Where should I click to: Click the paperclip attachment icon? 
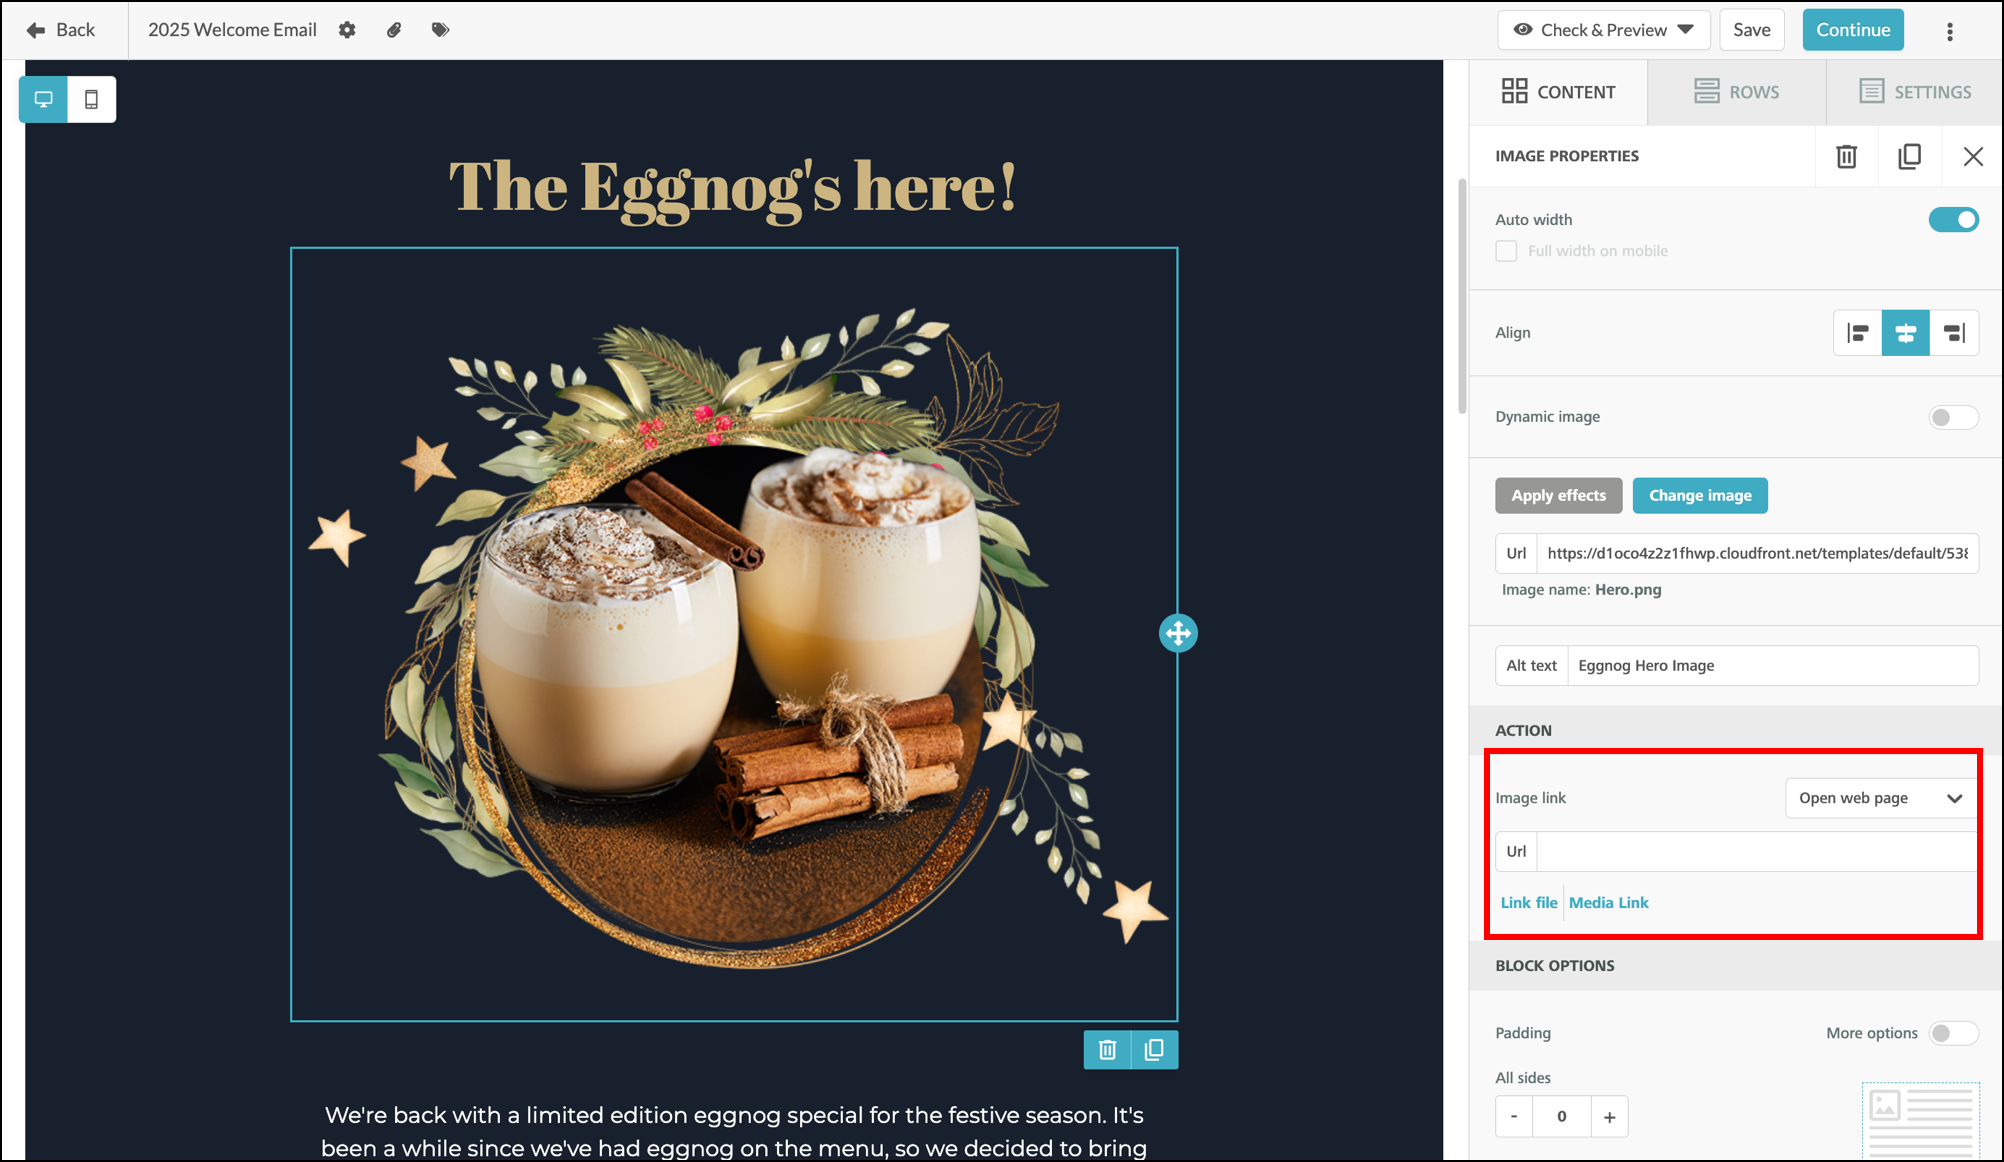tap(394, 30)
